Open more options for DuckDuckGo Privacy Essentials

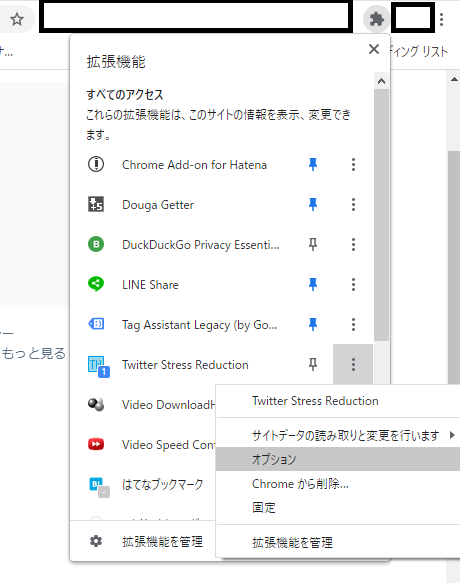[353, 244]
